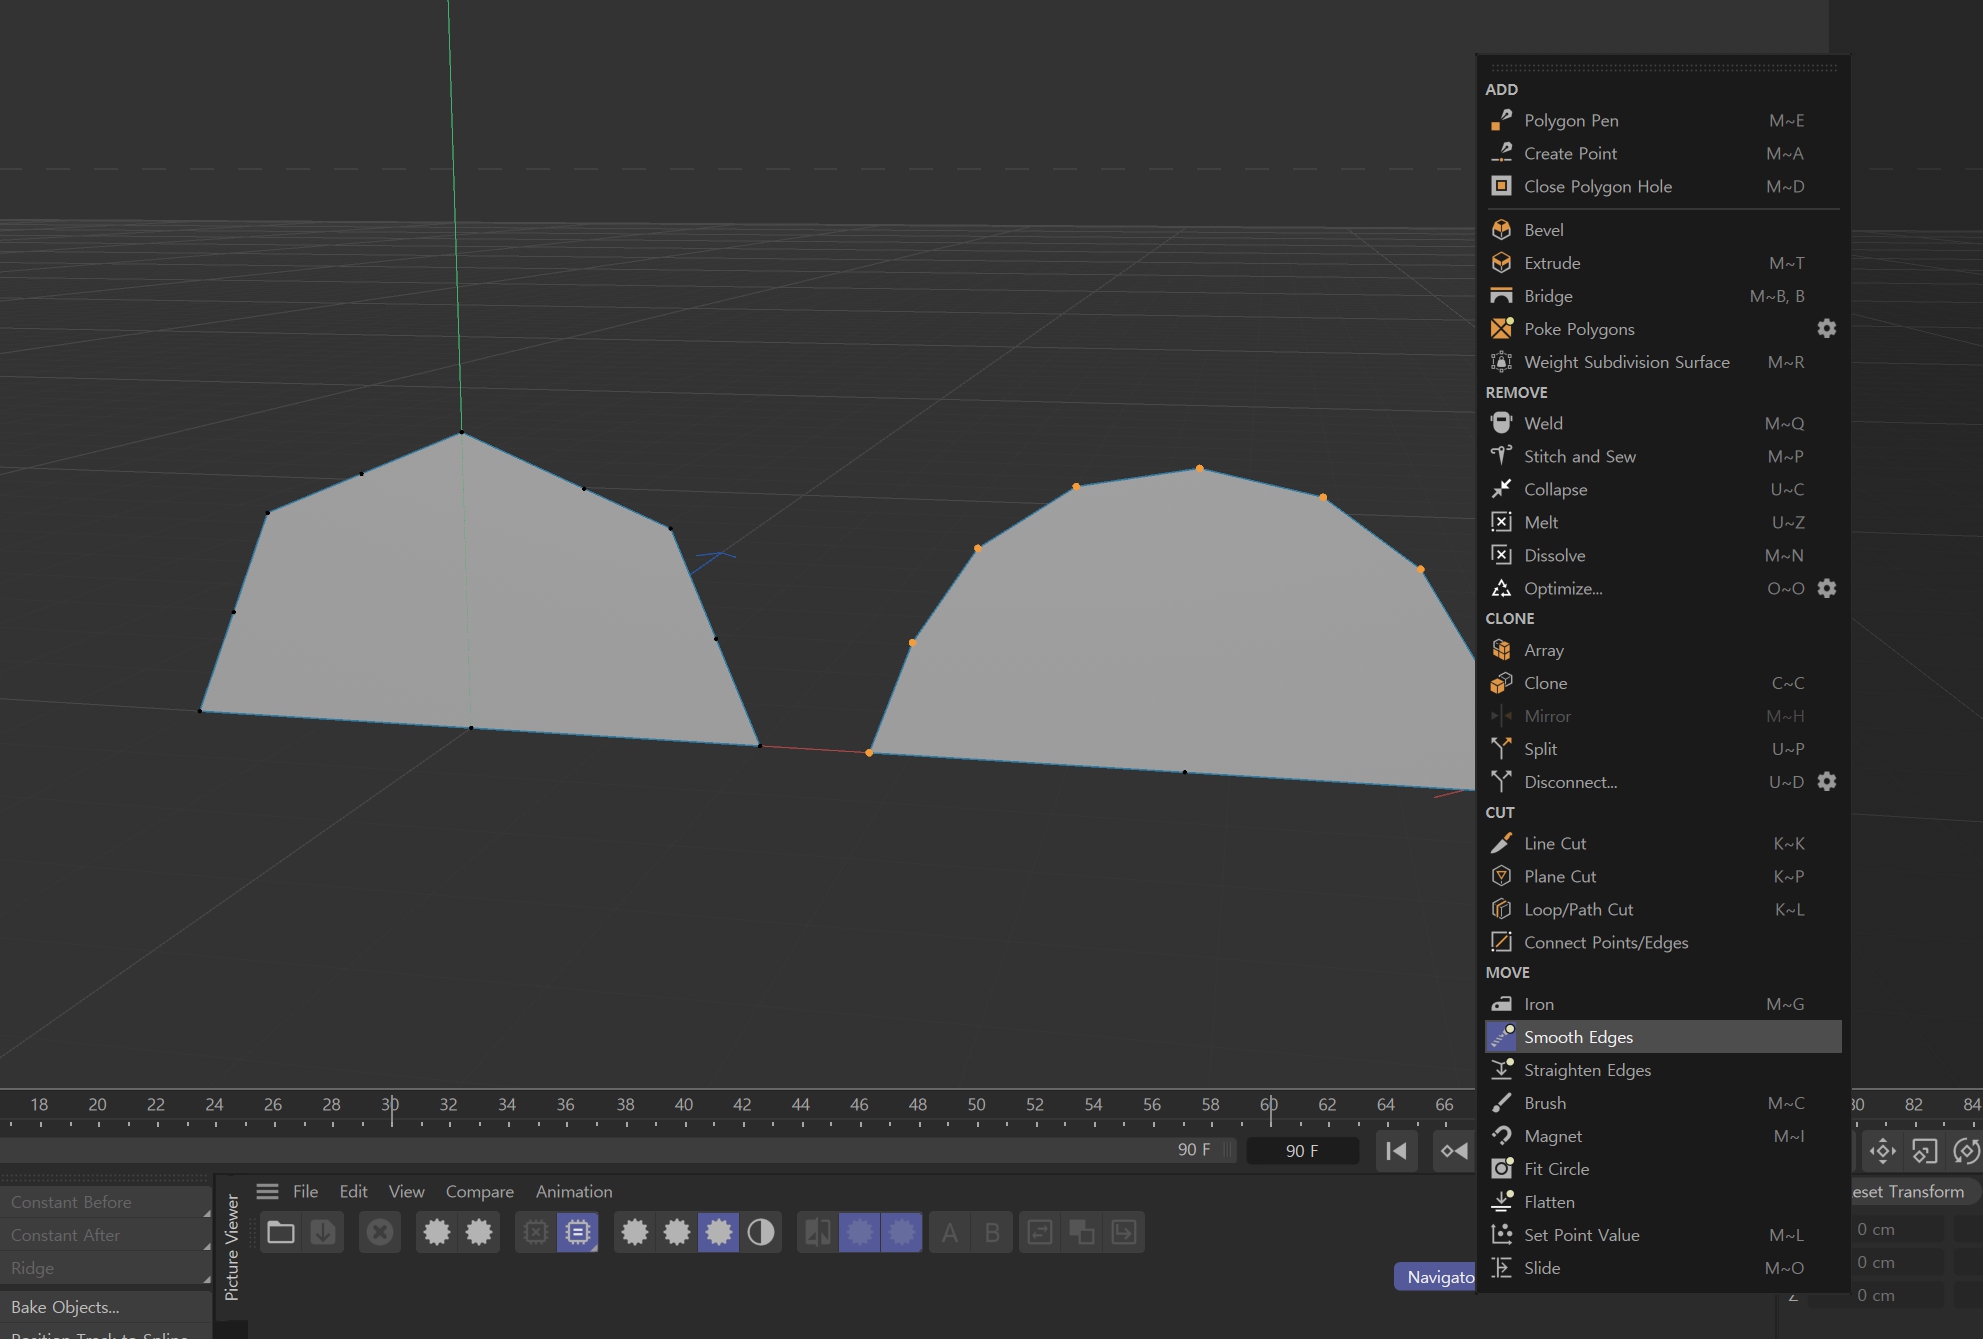Select Connect Points/Edges
The width and height of the screenshot is (1983, 1339).
click(1663, 942)
